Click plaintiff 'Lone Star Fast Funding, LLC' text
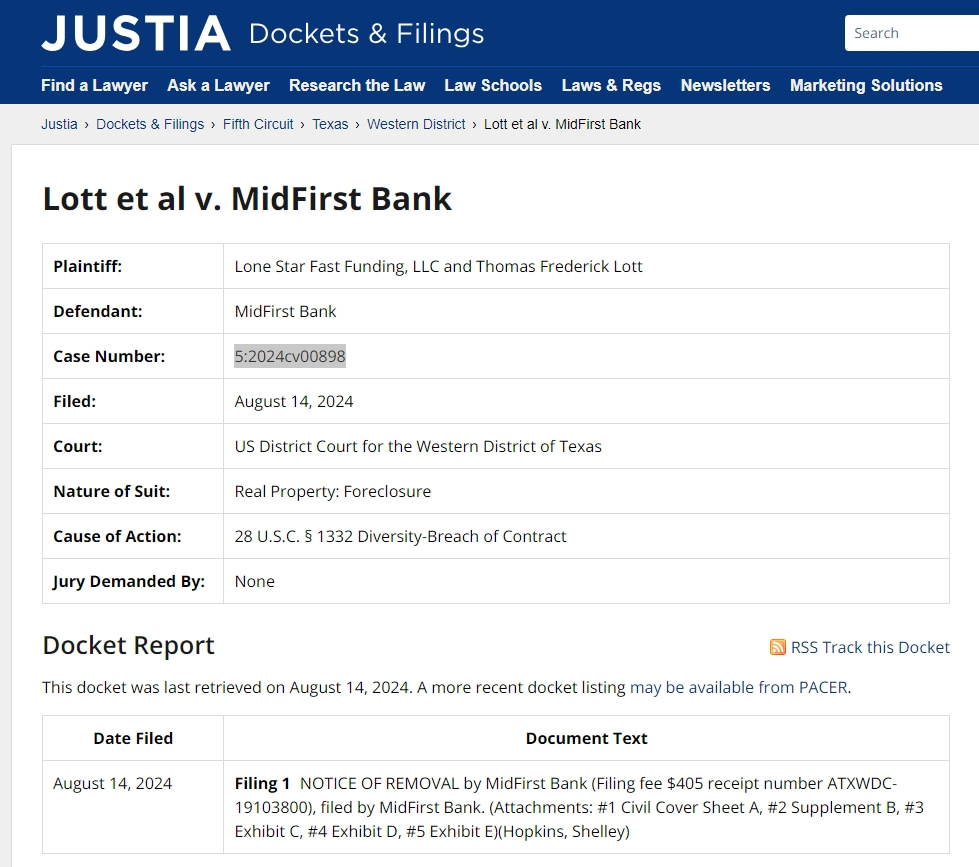 (337, 267)
